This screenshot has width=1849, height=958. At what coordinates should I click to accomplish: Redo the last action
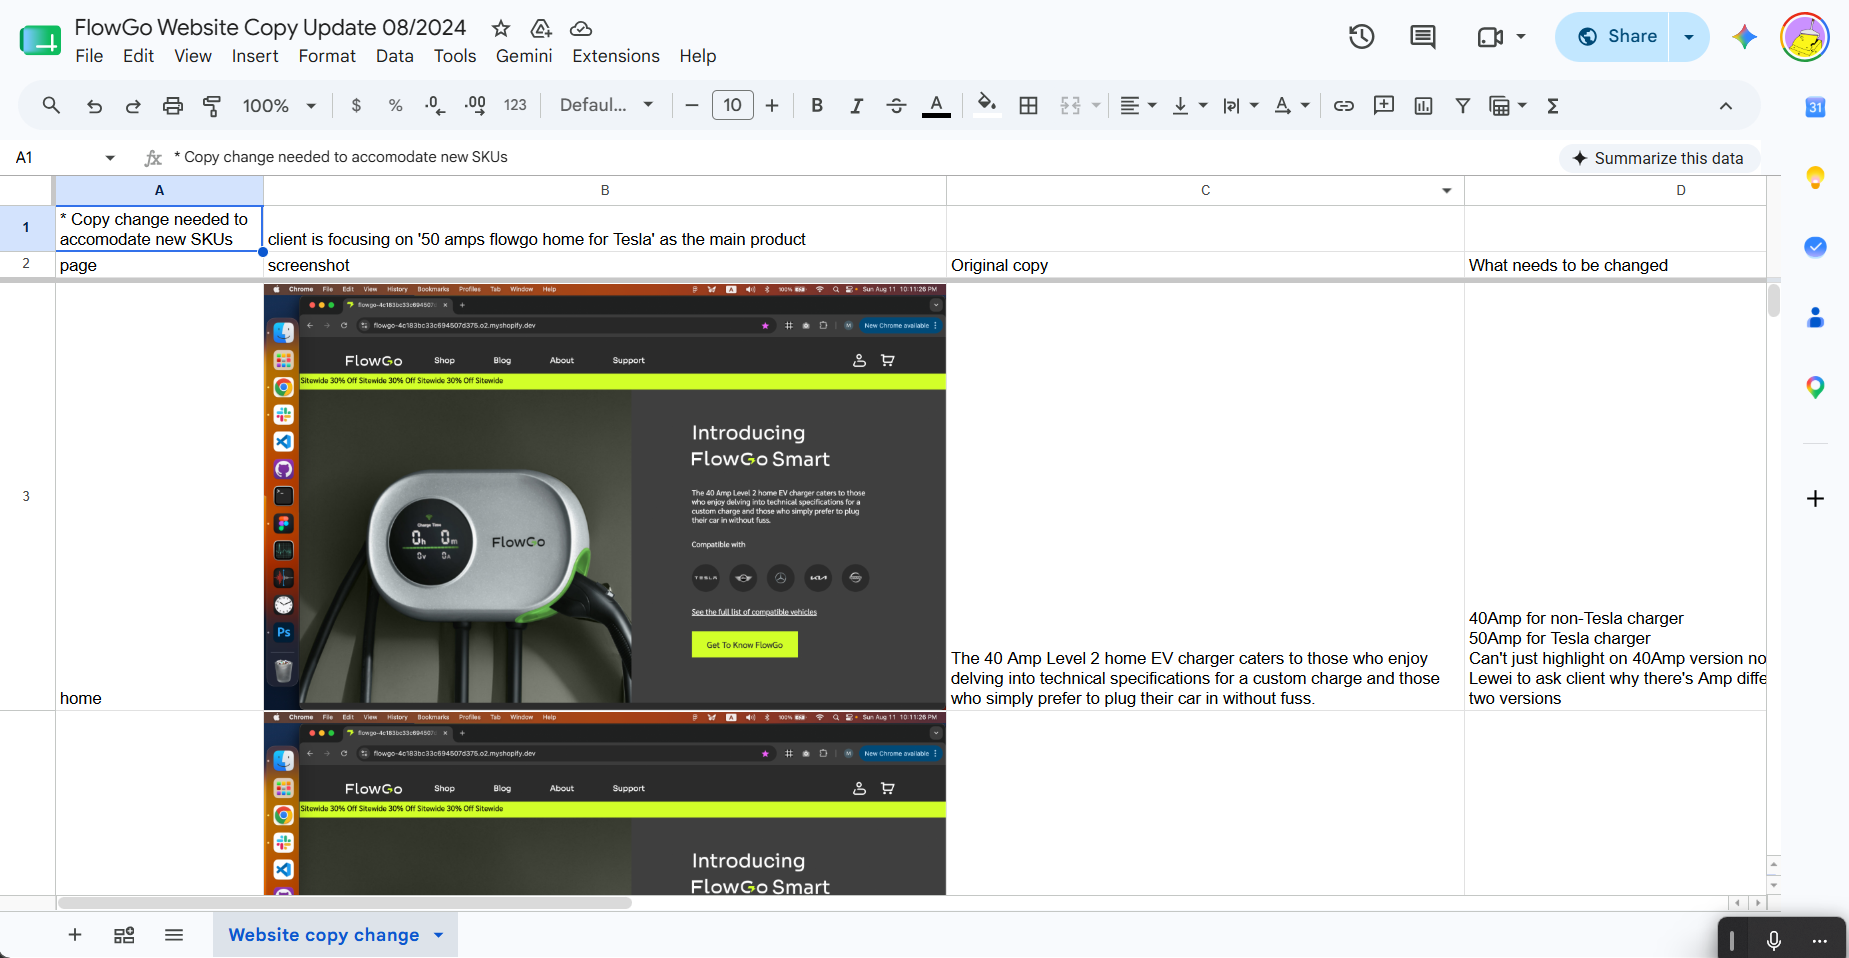pyautogui.click(x=133, y=105)
